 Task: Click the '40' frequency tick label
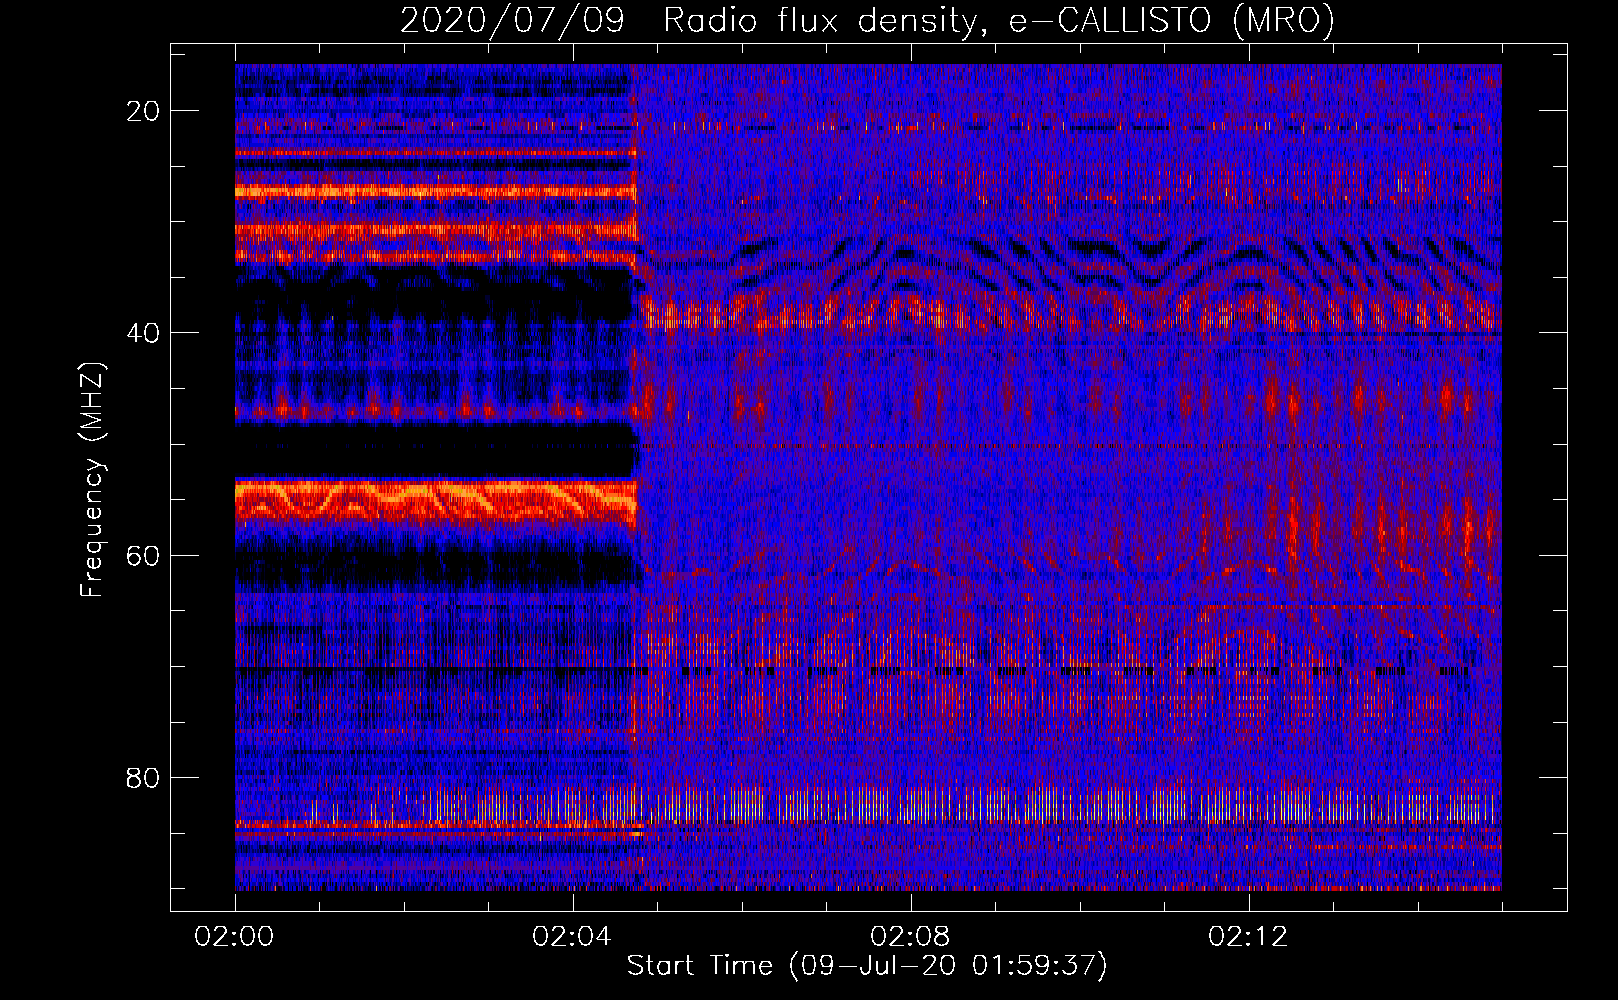point(143,333)
